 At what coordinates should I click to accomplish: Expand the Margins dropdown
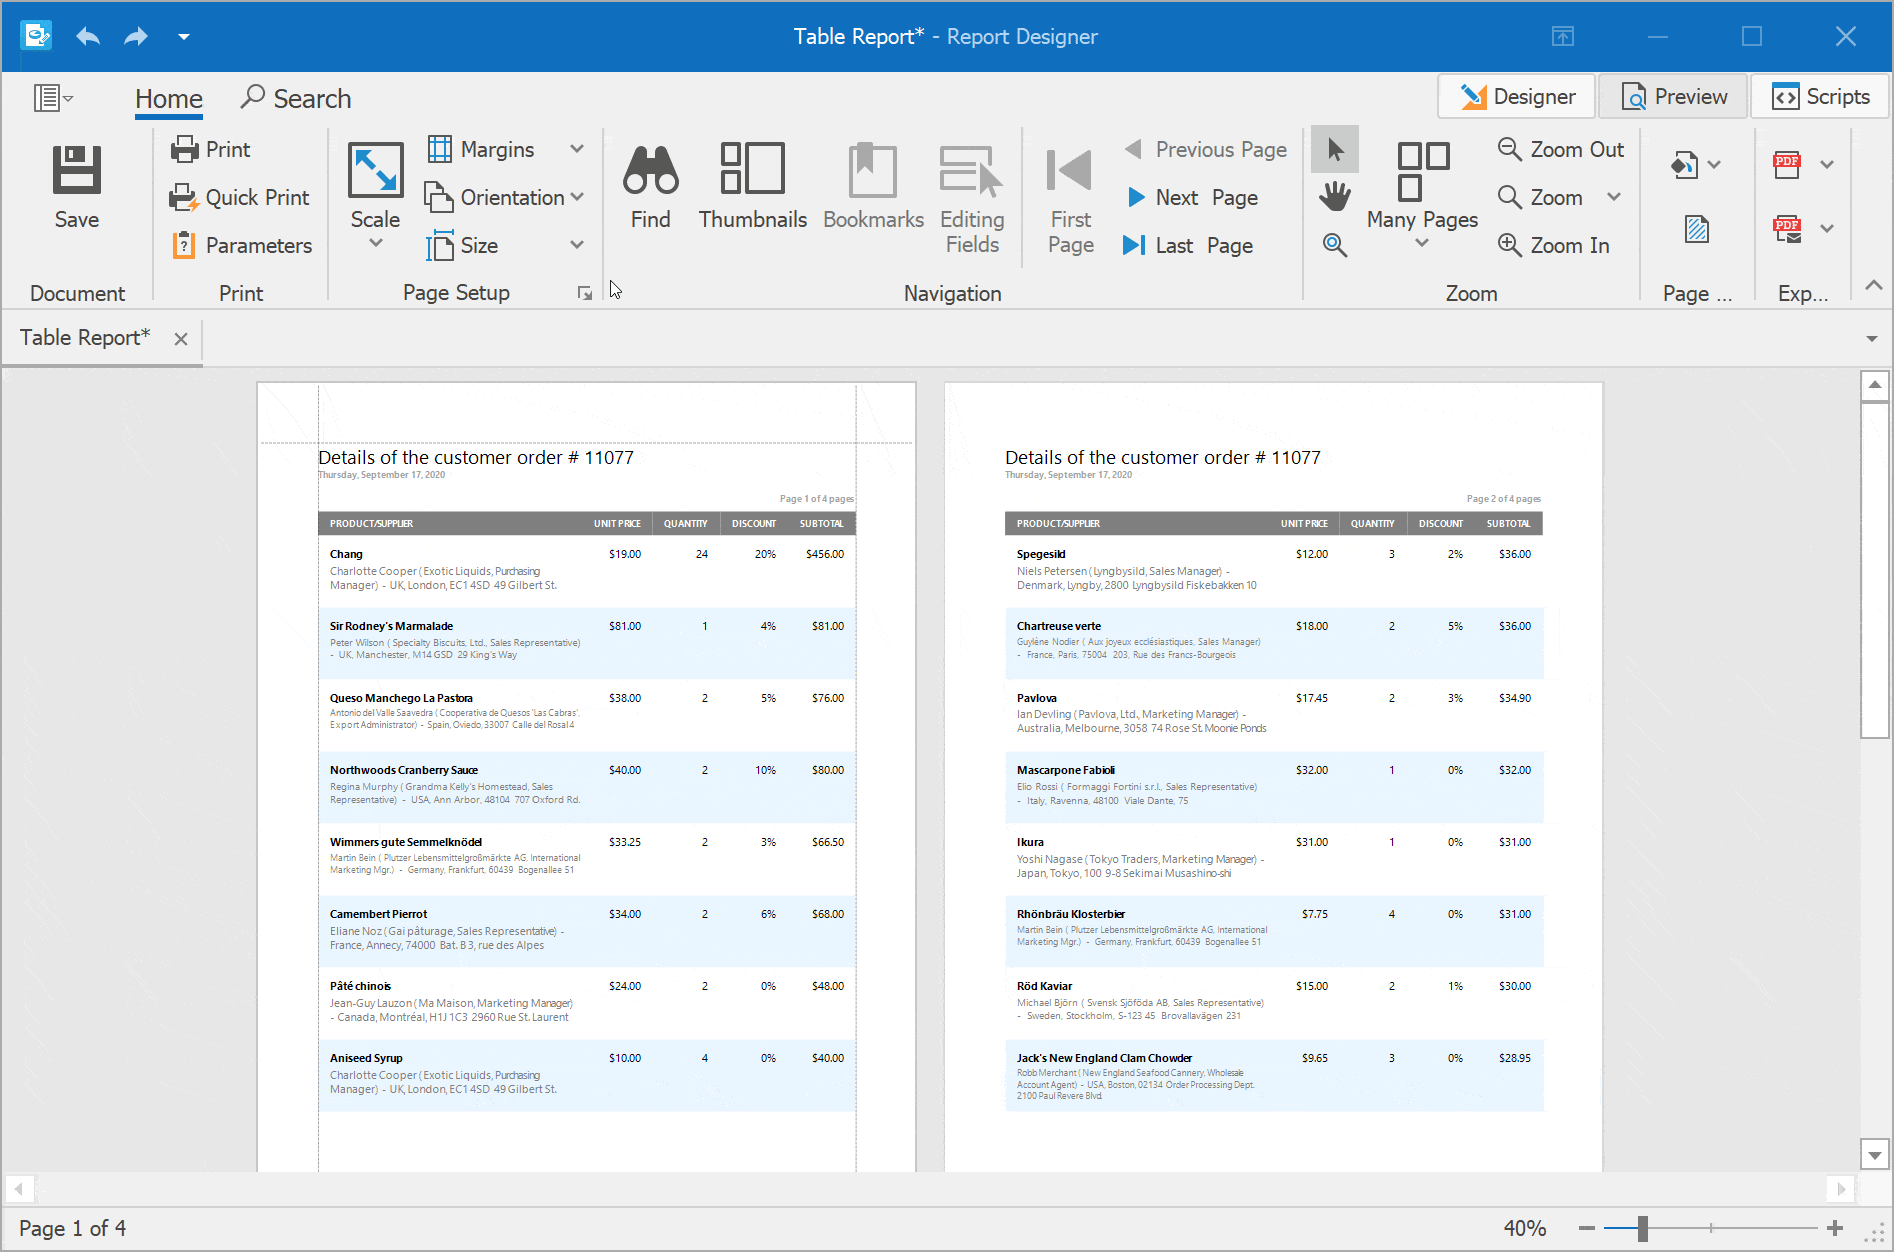(577, 149)
